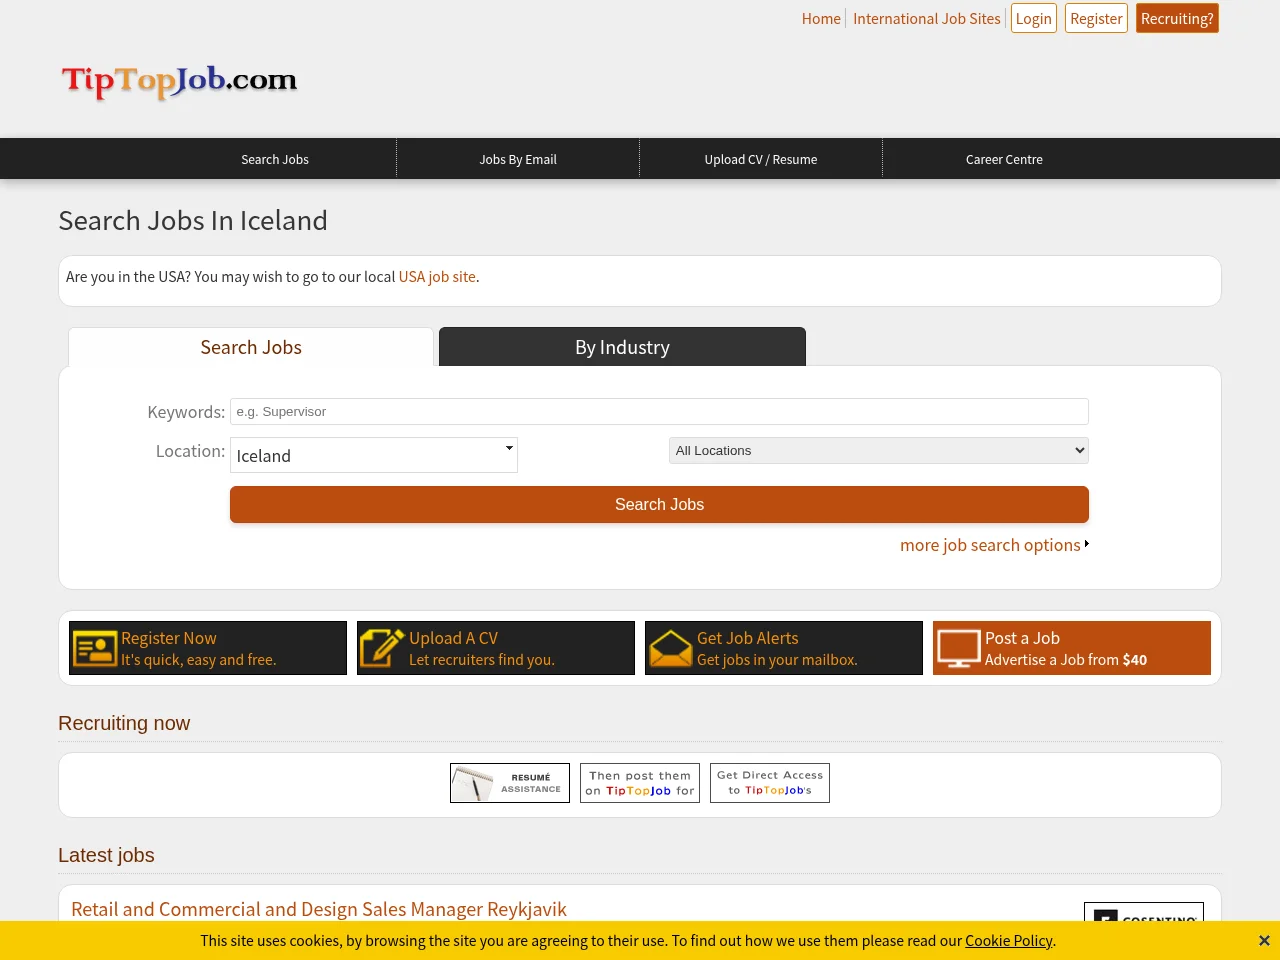Open the Cookie Policy link
The width and height of the screenshot is (1280, 960).
(1008, 941)
